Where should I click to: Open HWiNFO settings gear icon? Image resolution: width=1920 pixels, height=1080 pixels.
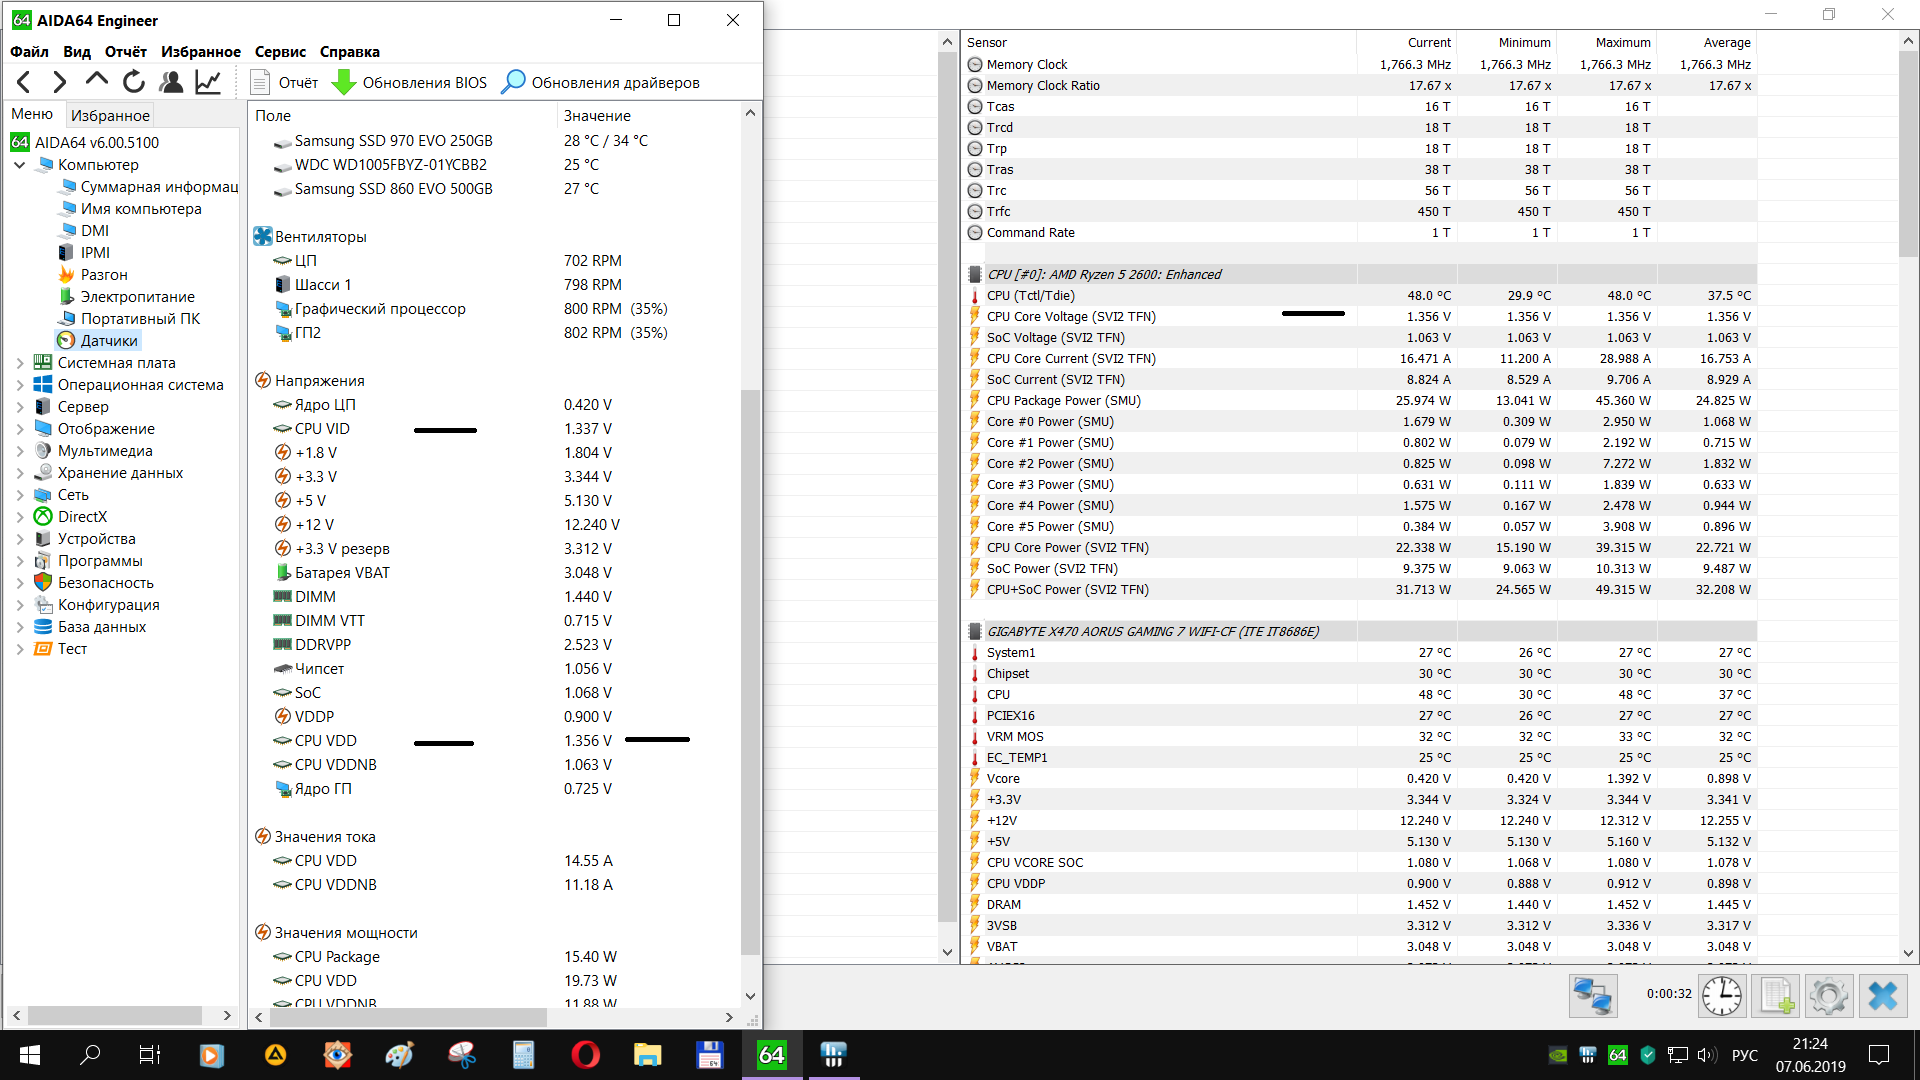[1829, 996]
